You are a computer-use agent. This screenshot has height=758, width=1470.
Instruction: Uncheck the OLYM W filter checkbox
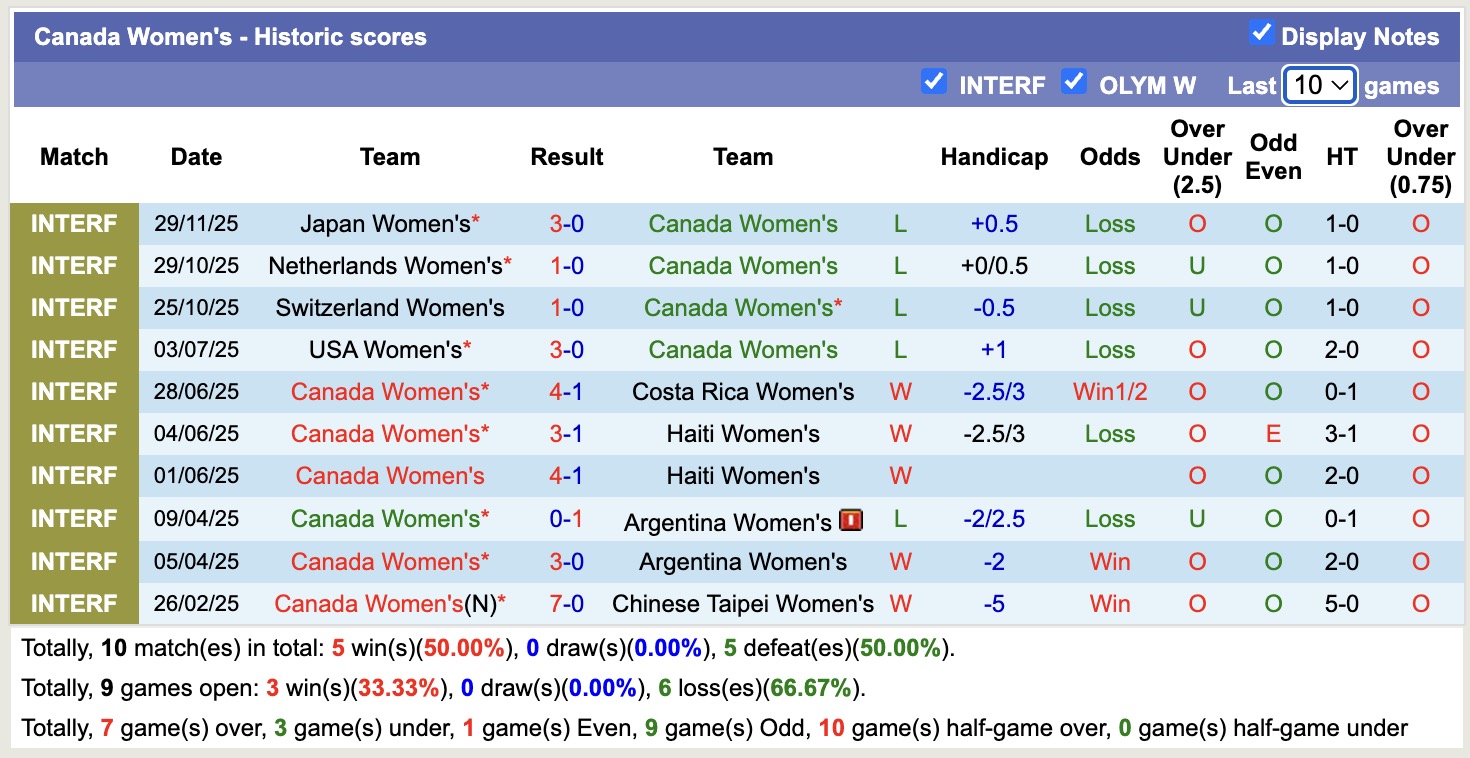click(1074, 82)
